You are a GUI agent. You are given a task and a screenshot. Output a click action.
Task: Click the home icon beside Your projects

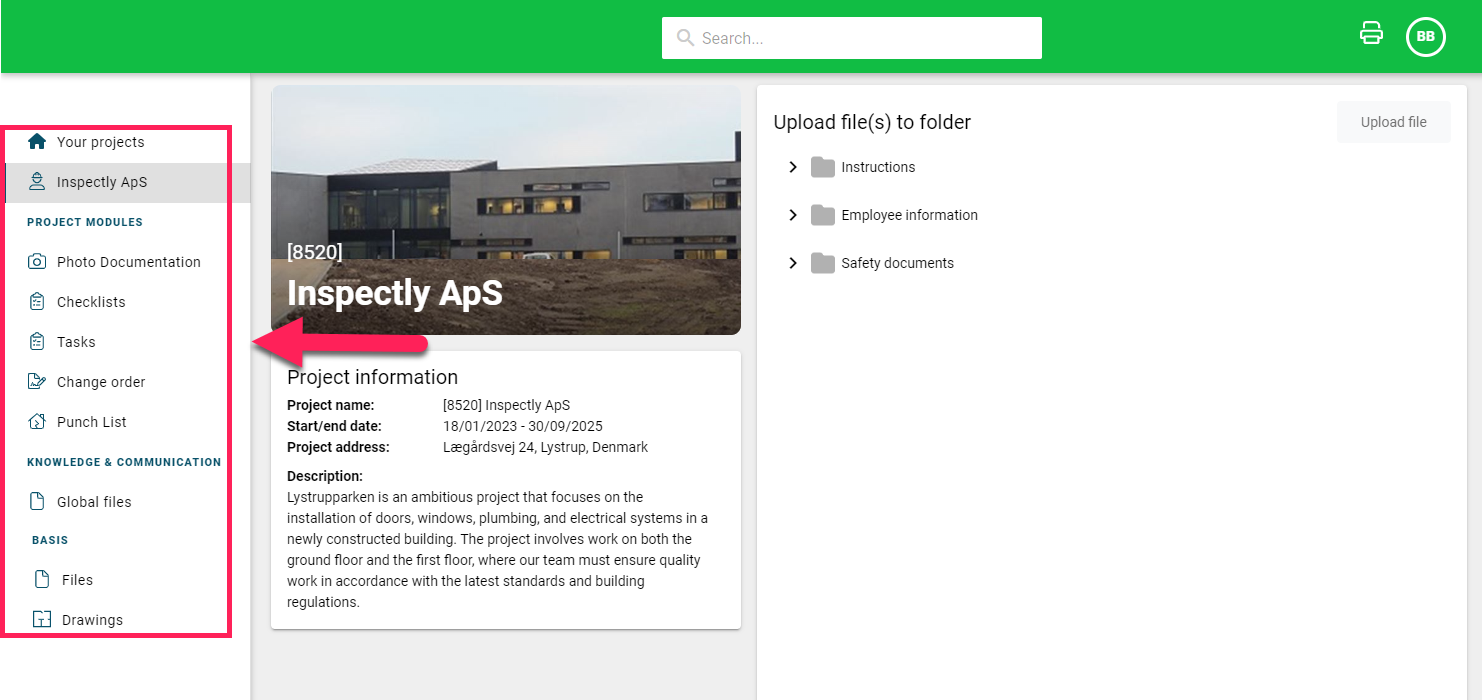(x=37, y=141)
